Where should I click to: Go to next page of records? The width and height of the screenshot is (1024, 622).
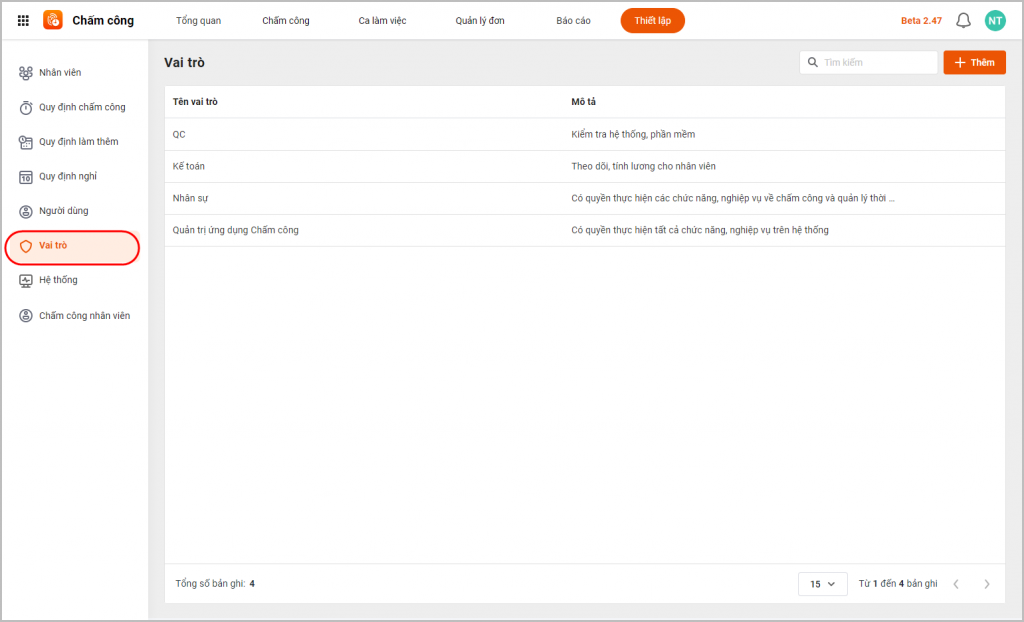(987, 584)
